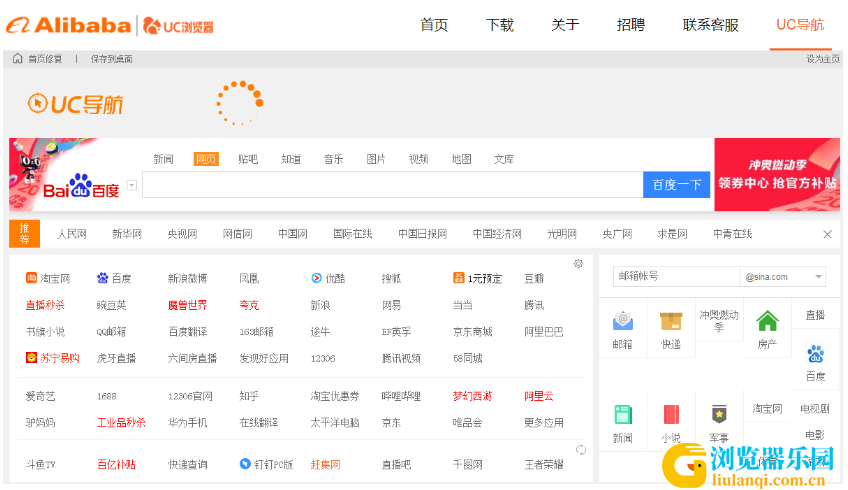848x490 pixels.
Task: Click the 百度一下 search button
Action: (x=676, y=185)
